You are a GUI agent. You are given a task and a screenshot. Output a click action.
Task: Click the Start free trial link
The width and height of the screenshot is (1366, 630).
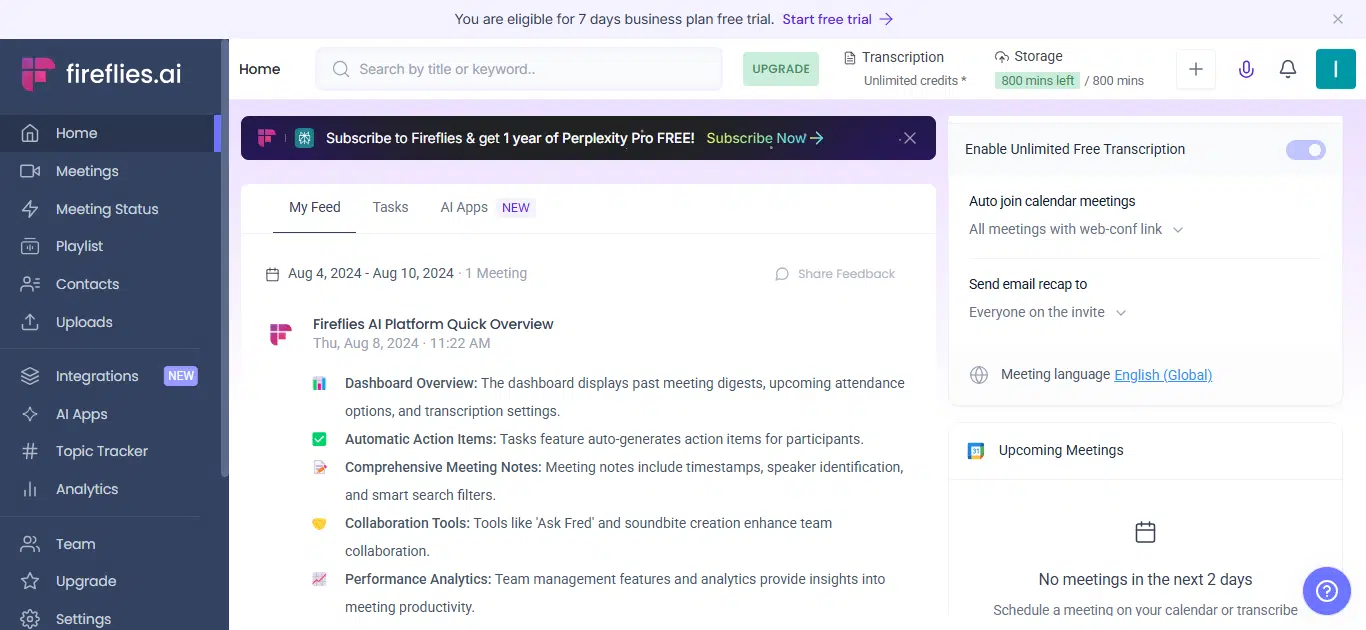click(838, 19)
